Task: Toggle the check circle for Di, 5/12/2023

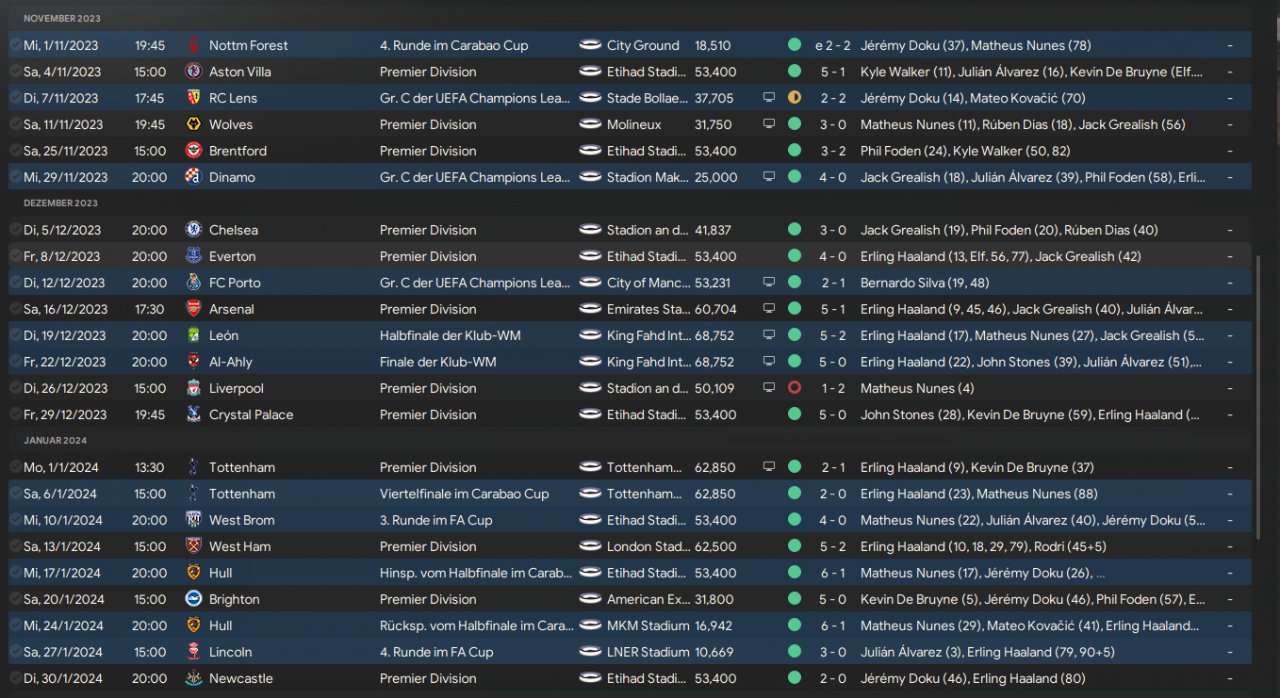Action: (15, 230)
